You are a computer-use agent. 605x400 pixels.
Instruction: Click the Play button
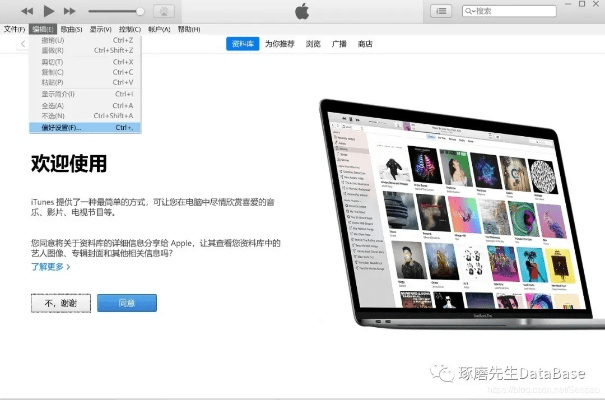(x=47, y=10)
